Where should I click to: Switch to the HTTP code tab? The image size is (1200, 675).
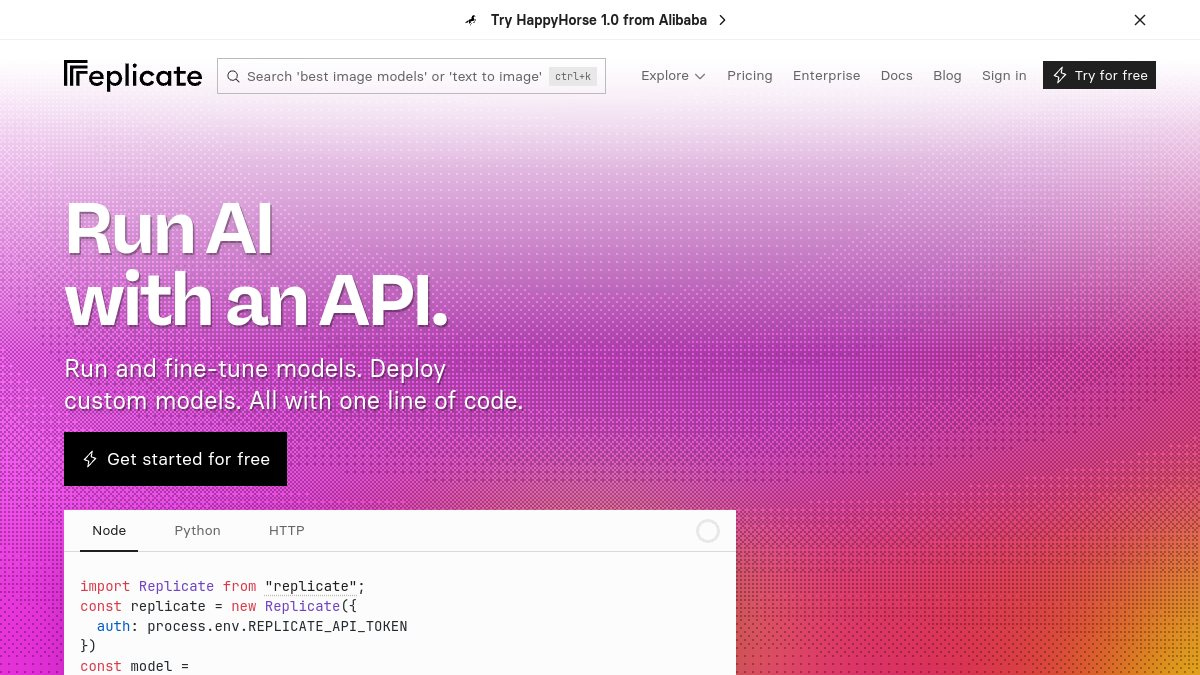click(x=287, y=531)
